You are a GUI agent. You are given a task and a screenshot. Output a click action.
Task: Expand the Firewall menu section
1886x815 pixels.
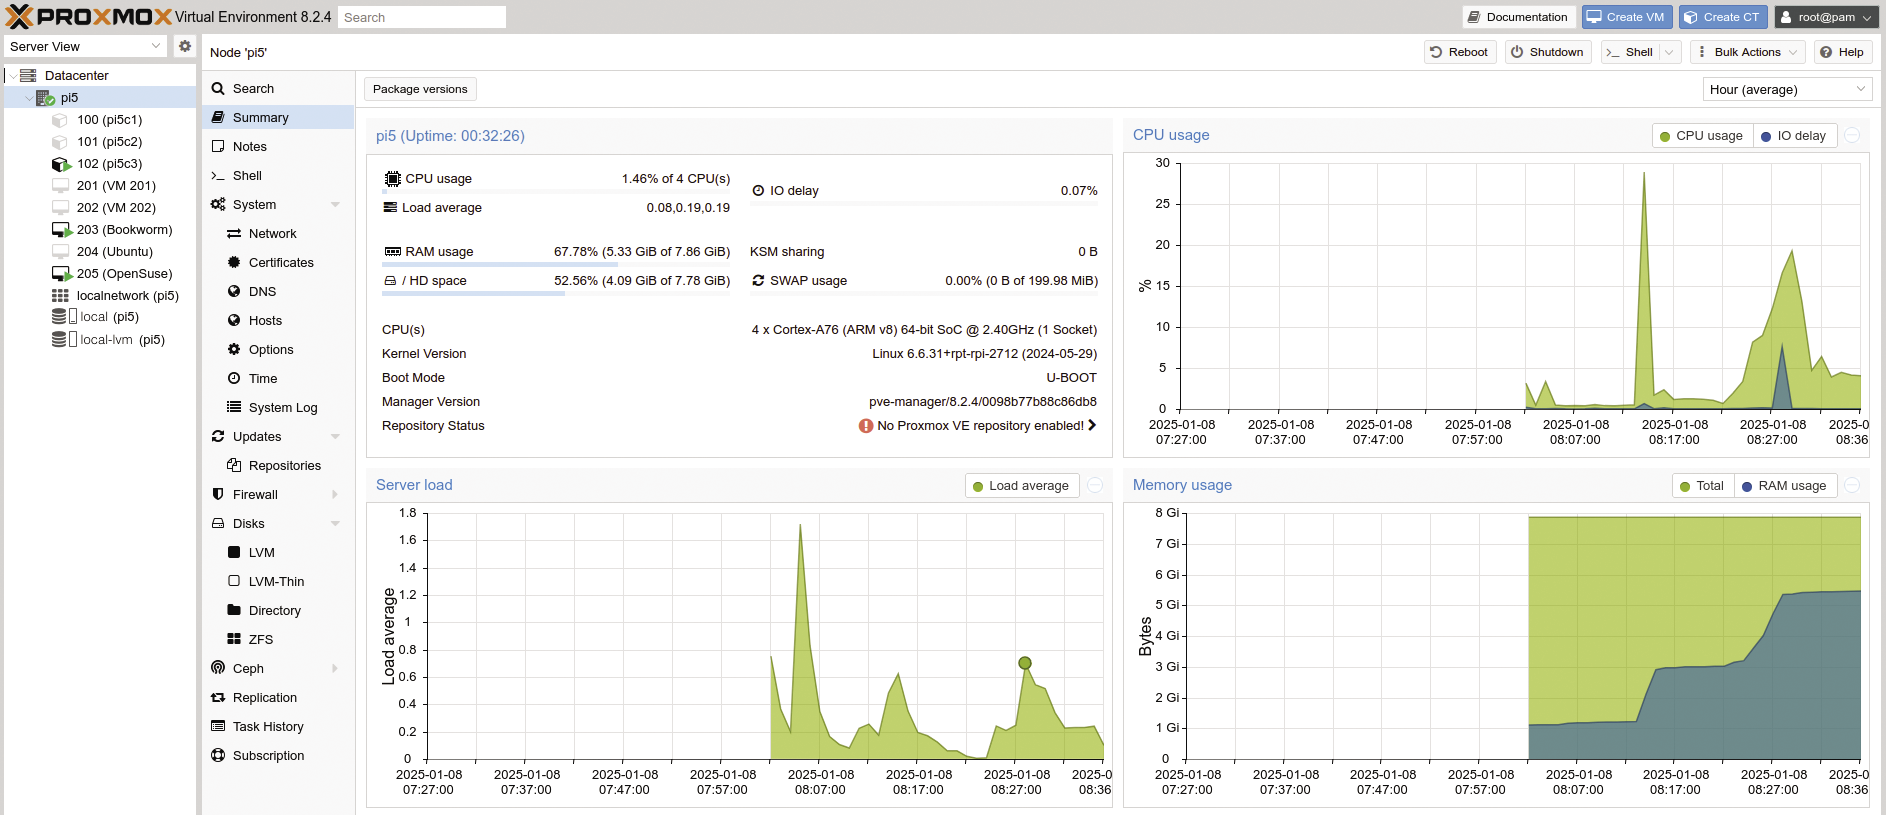click(x=335, y=494)
